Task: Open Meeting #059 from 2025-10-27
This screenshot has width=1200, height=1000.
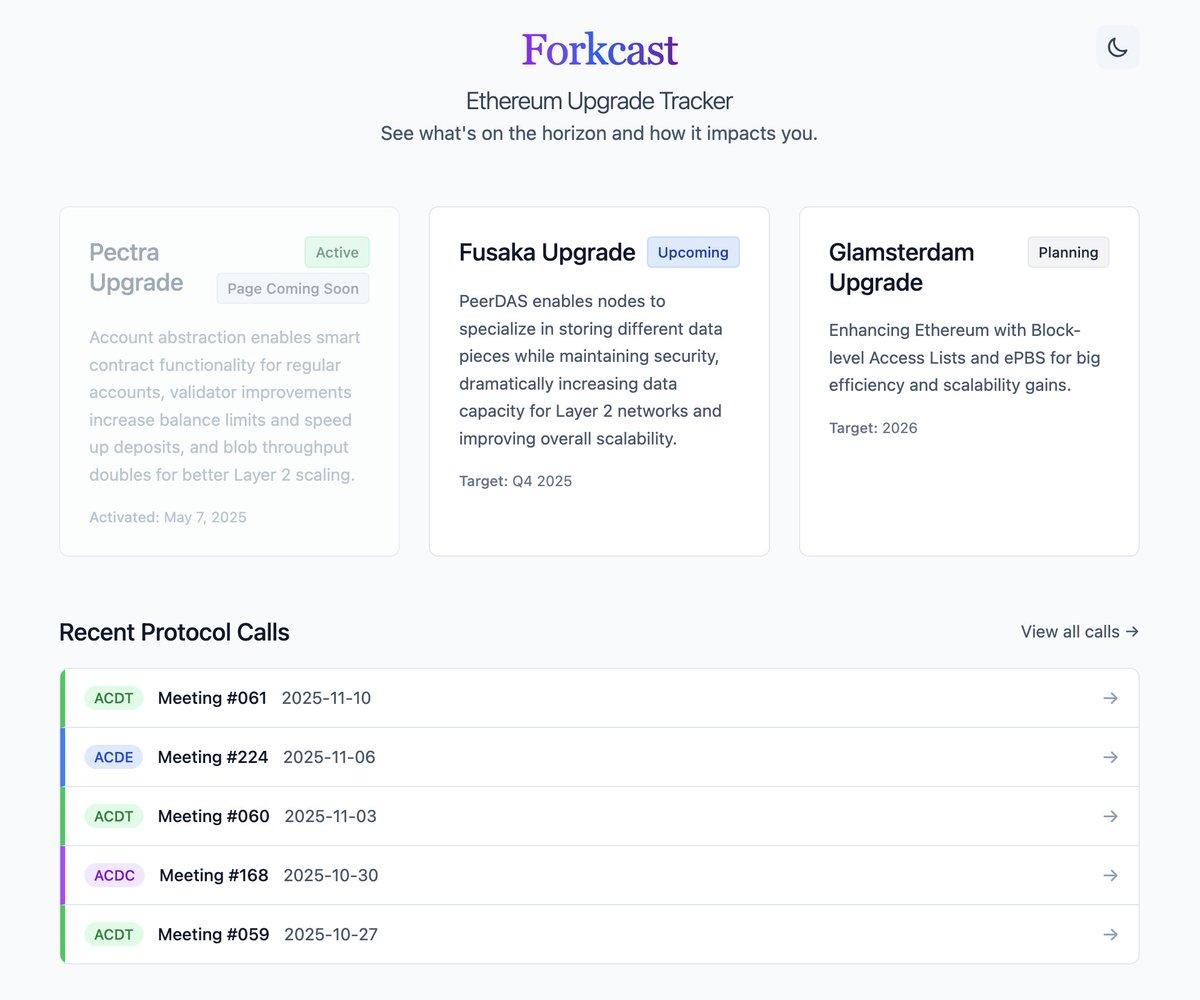Action: point(213,934)
